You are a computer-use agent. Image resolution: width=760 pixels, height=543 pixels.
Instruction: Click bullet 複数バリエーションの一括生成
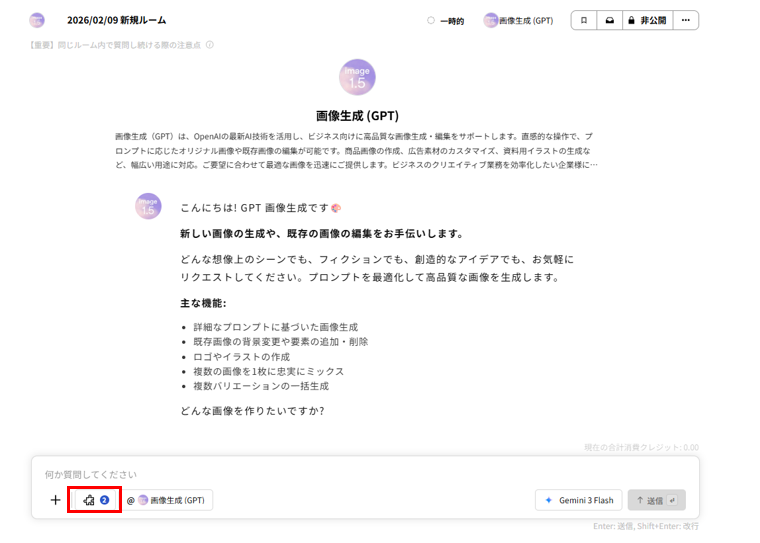[261, 386]
